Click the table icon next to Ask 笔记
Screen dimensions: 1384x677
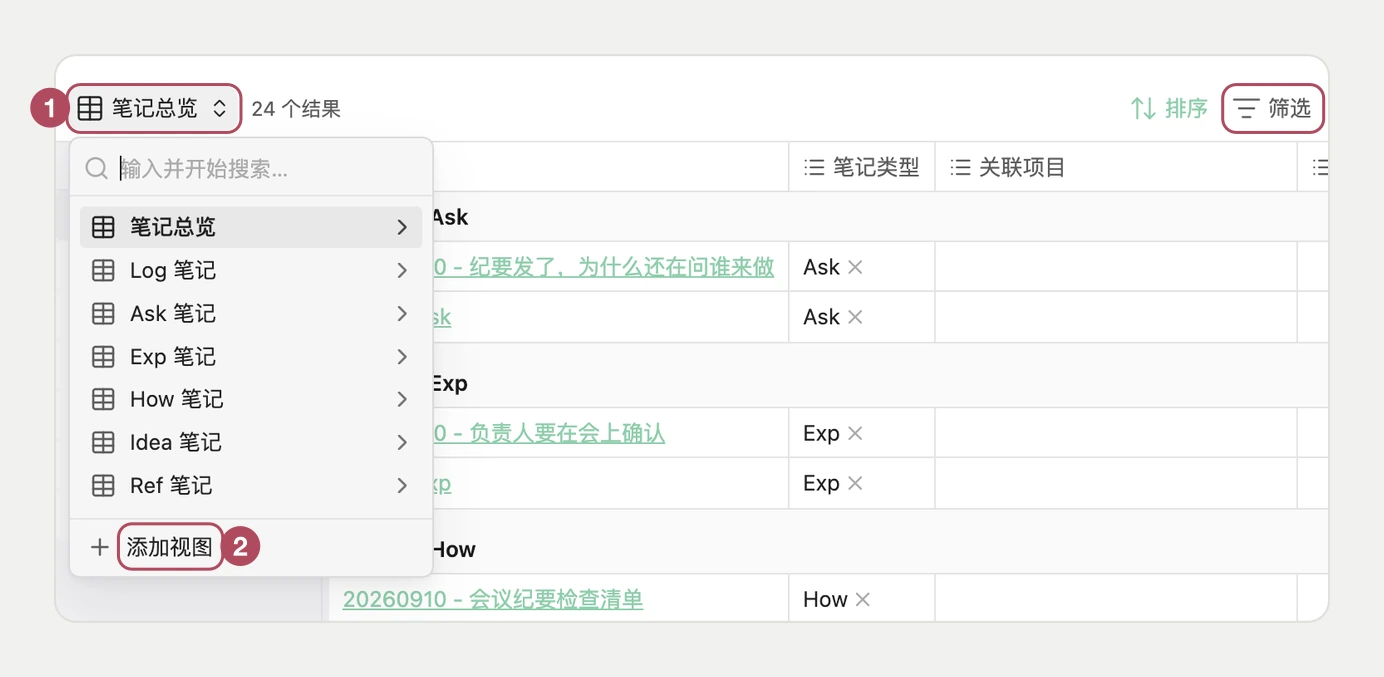pyautogui.click(x=103, y=313)
